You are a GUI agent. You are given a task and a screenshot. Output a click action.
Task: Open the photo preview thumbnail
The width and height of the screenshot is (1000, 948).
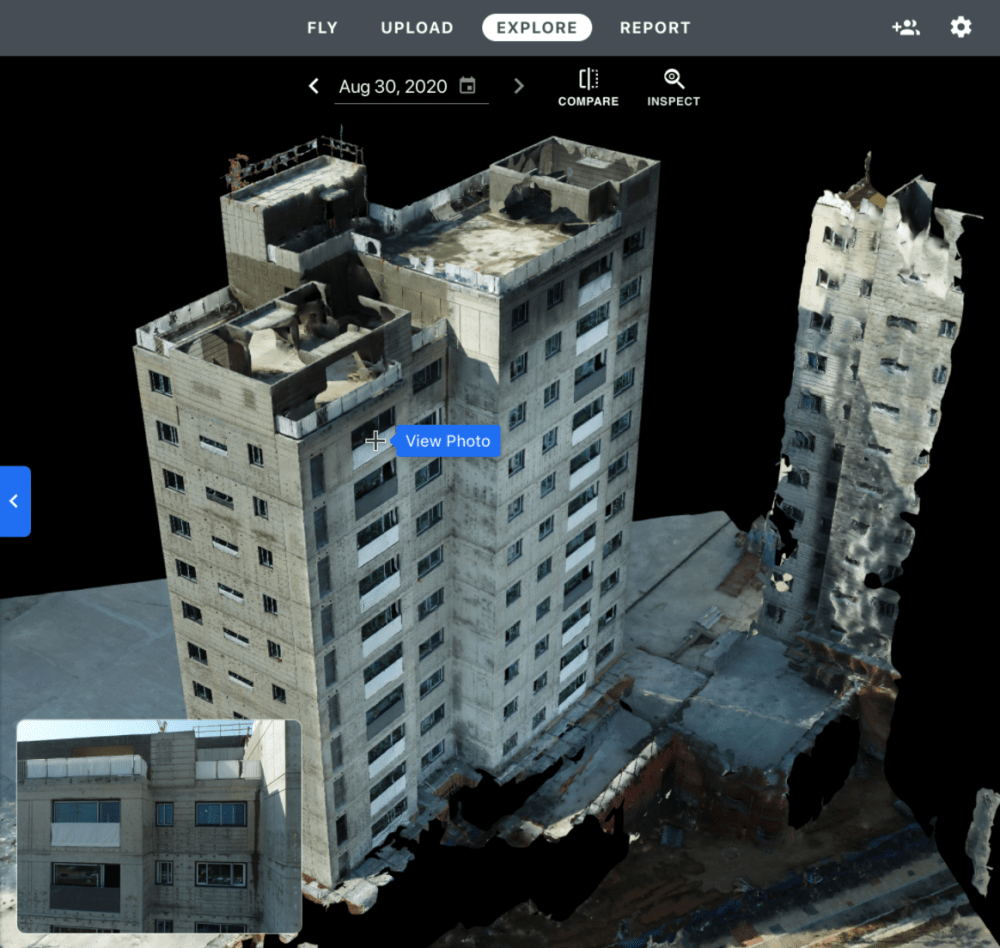[x=159, y=826]
